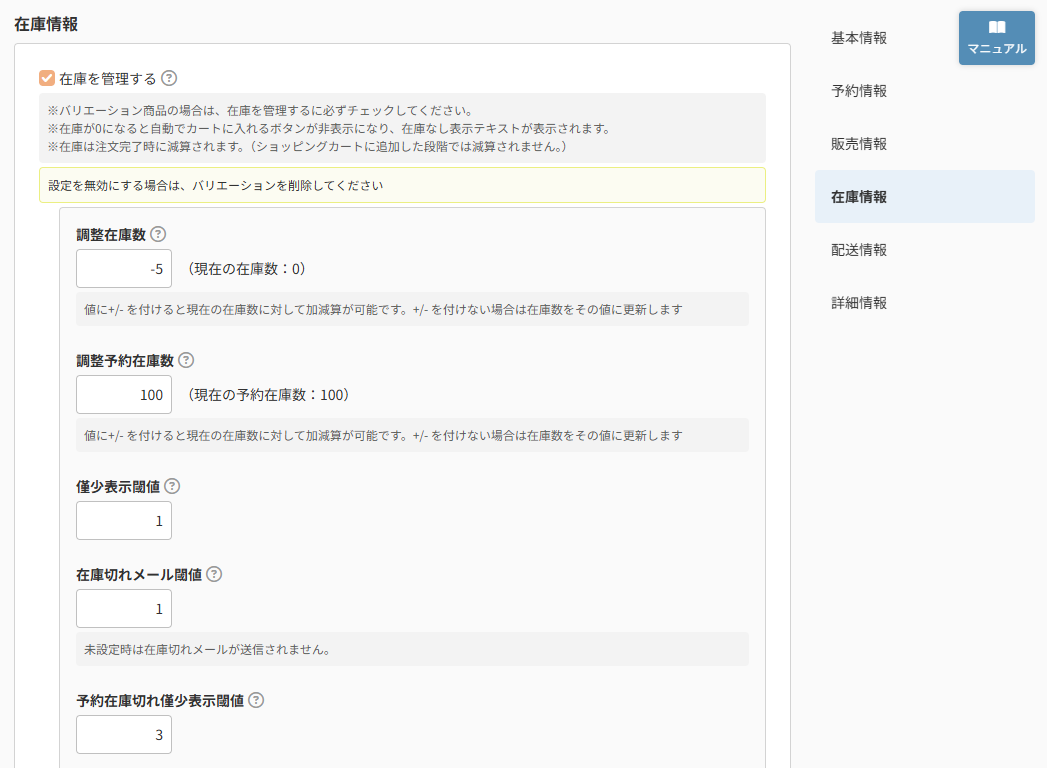
Task: Click the notice 設定を無効にする場合は、バリエーションを削除してください
Action: click(x=402, y=185)
